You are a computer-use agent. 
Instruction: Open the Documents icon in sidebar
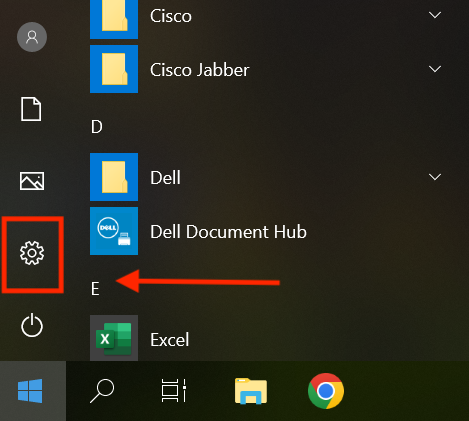pos(31,109)
